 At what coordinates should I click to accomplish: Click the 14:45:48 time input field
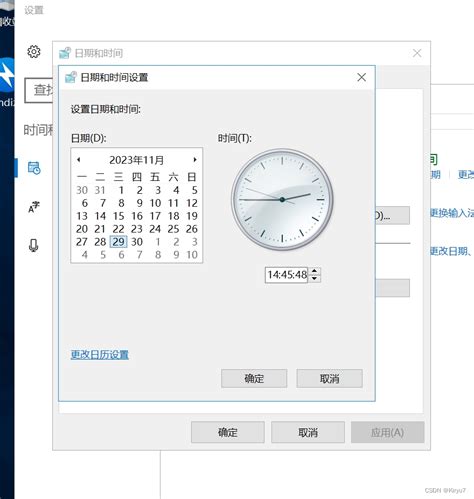287,275
